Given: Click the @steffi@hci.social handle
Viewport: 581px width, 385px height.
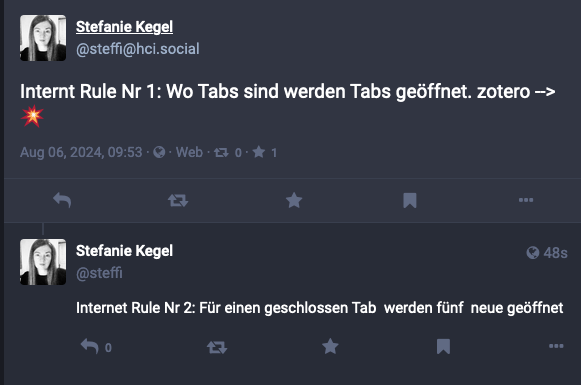Looking at the screenshot, I should [x=137, y=49].
